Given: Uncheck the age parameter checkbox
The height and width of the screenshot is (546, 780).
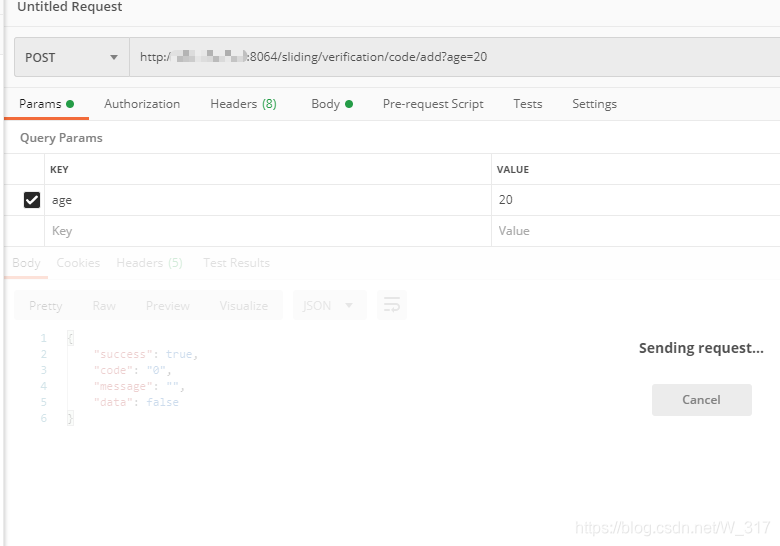Looking at the screenshot, I should coord(32,200).
